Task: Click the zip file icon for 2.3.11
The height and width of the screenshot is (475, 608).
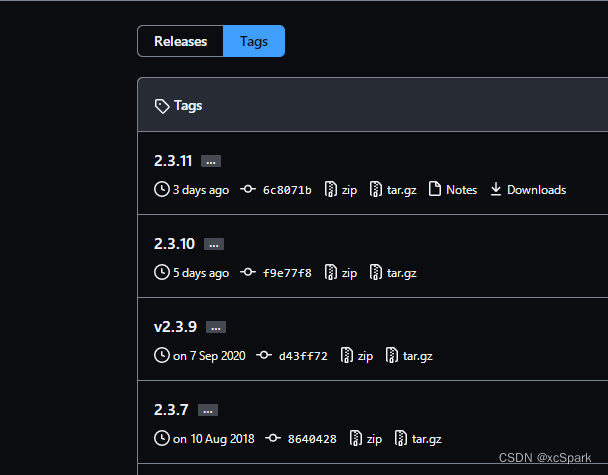Action: [x=330, y=189]
